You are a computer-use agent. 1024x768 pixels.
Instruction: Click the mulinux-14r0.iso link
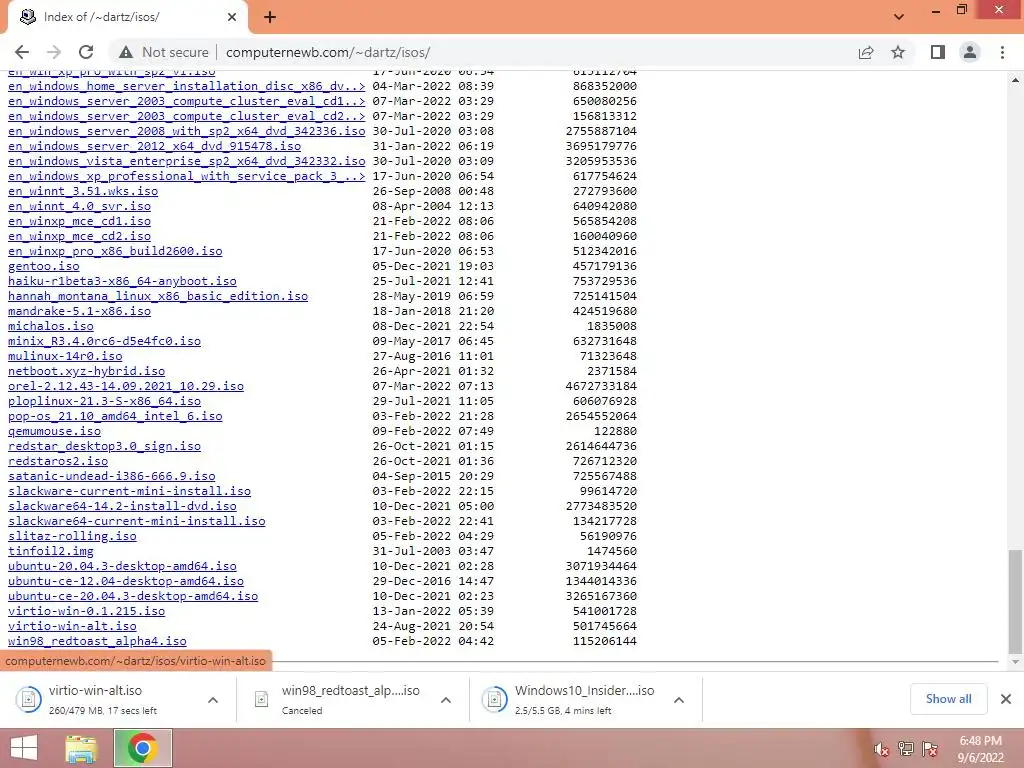65,356
